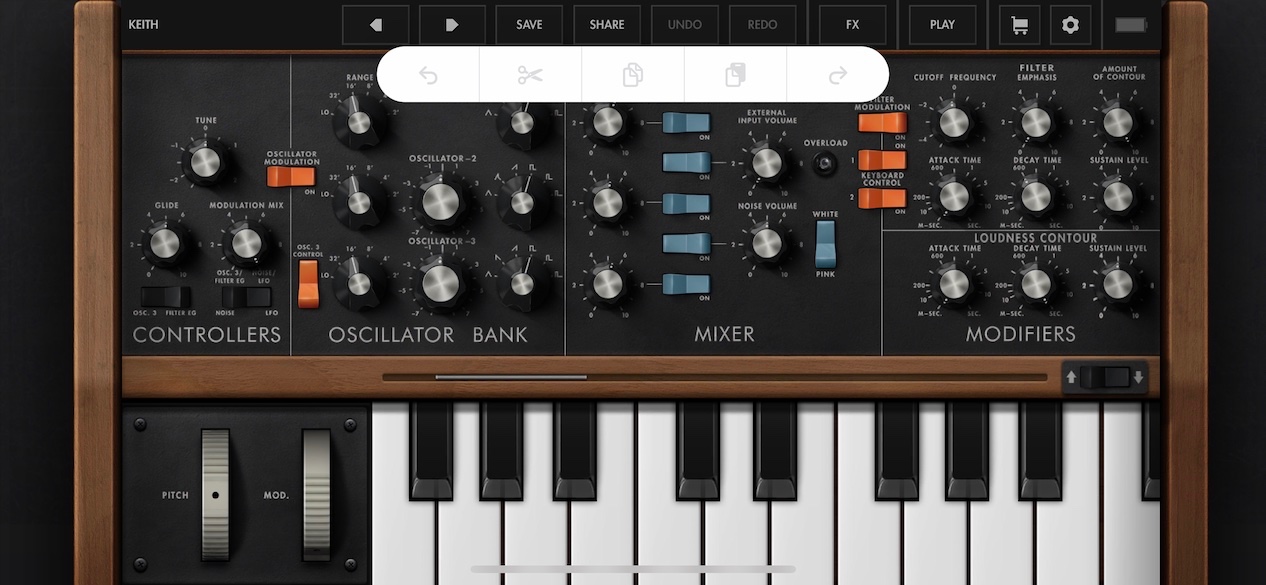
Task: Click the top Range knob of oscillator 1
Action: [358, 122]
